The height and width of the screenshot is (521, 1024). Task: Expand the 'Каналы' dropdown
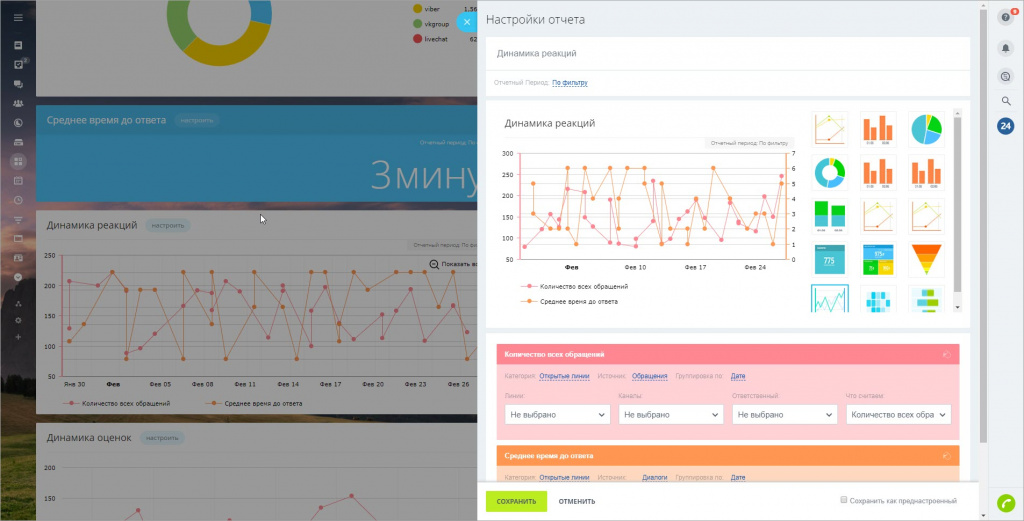tap(671, 415)
